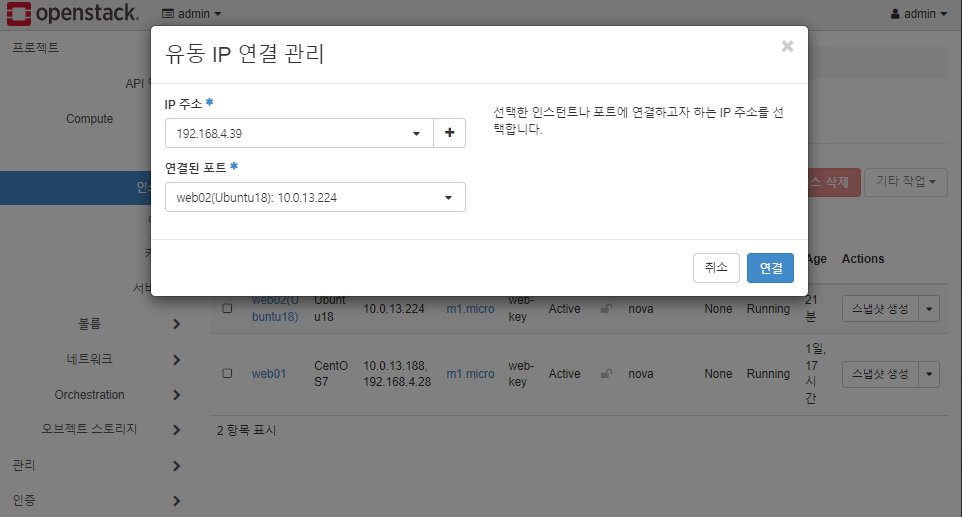The height and width of the screenshot is (517, 962).
Task: Open the admin user menu at top right
Action: point(918,13)
